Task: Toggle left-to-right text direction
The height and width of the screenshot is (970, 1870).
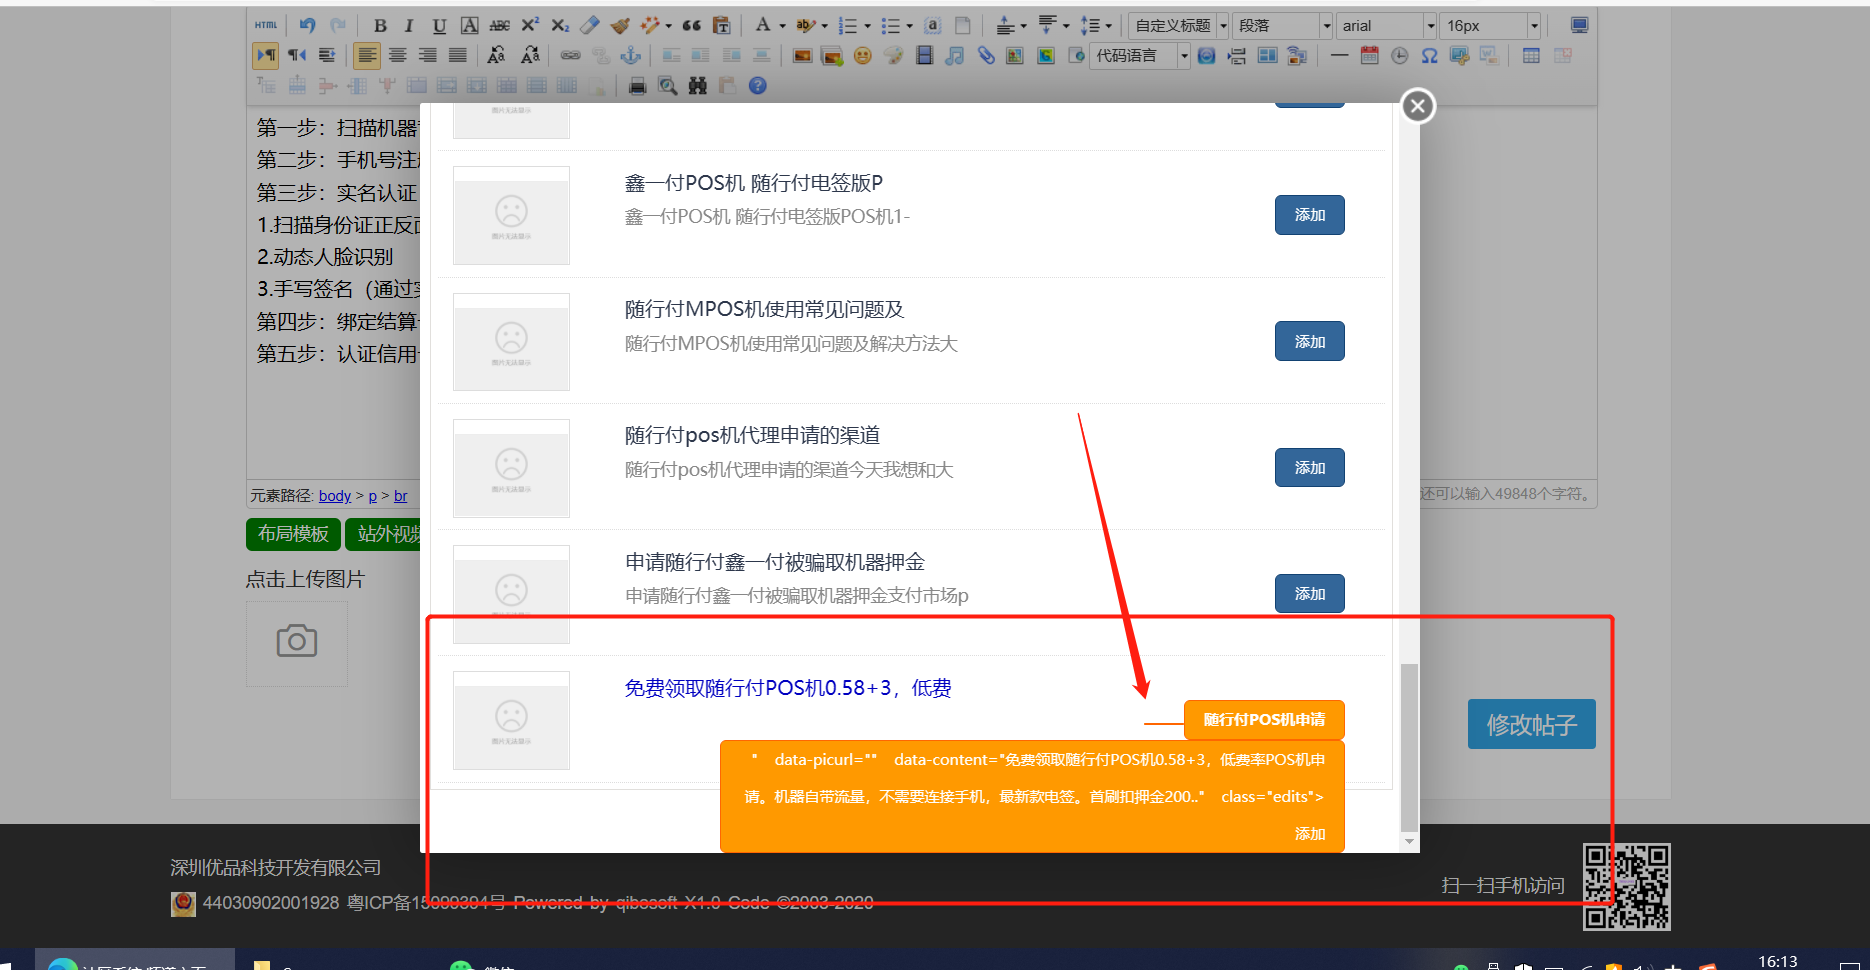Action: pyautogui.click(x=266, y=56)
